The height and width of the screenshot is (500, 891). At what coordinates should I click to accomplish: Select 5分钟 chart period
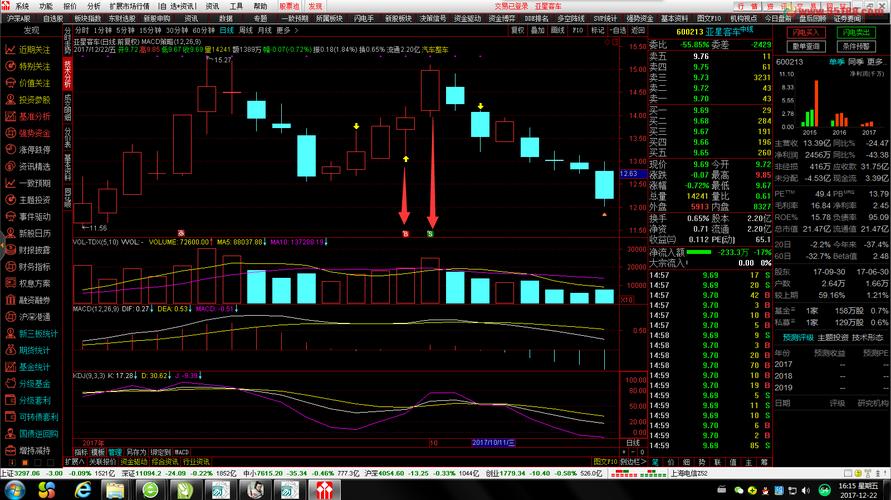point(125,30)
